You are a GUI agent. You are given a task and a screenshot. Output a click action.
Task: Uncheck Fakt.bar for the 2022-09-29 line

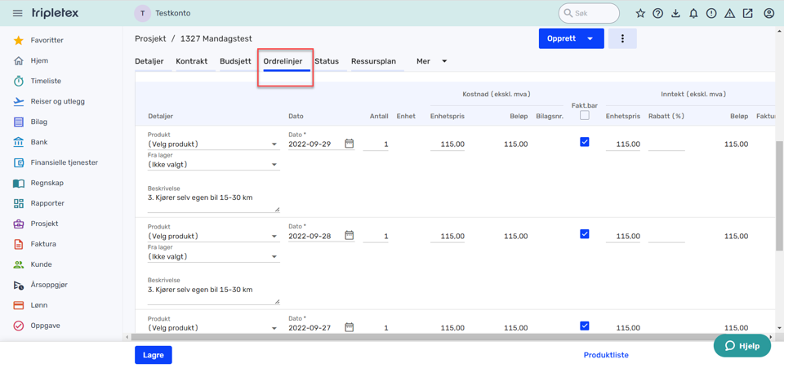[584, 142]
